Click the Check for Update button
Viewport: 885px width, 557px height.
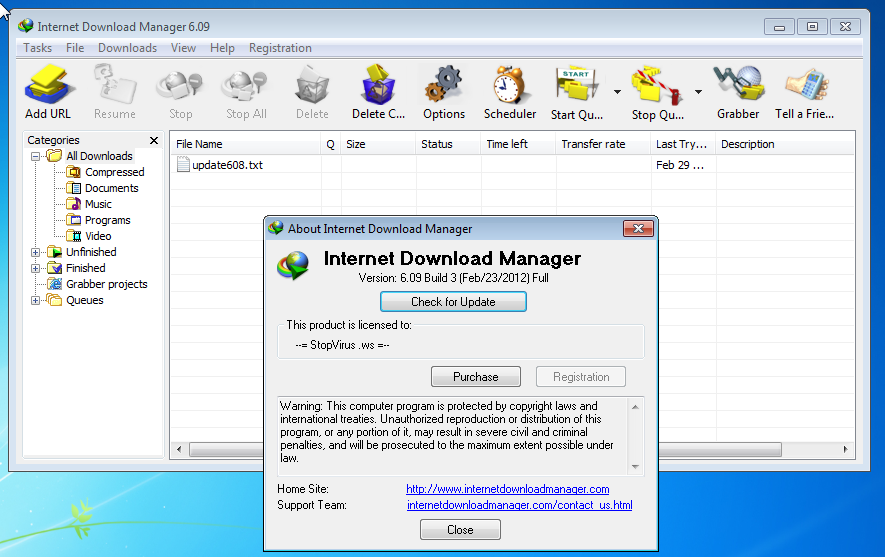[x=453, y=302]
